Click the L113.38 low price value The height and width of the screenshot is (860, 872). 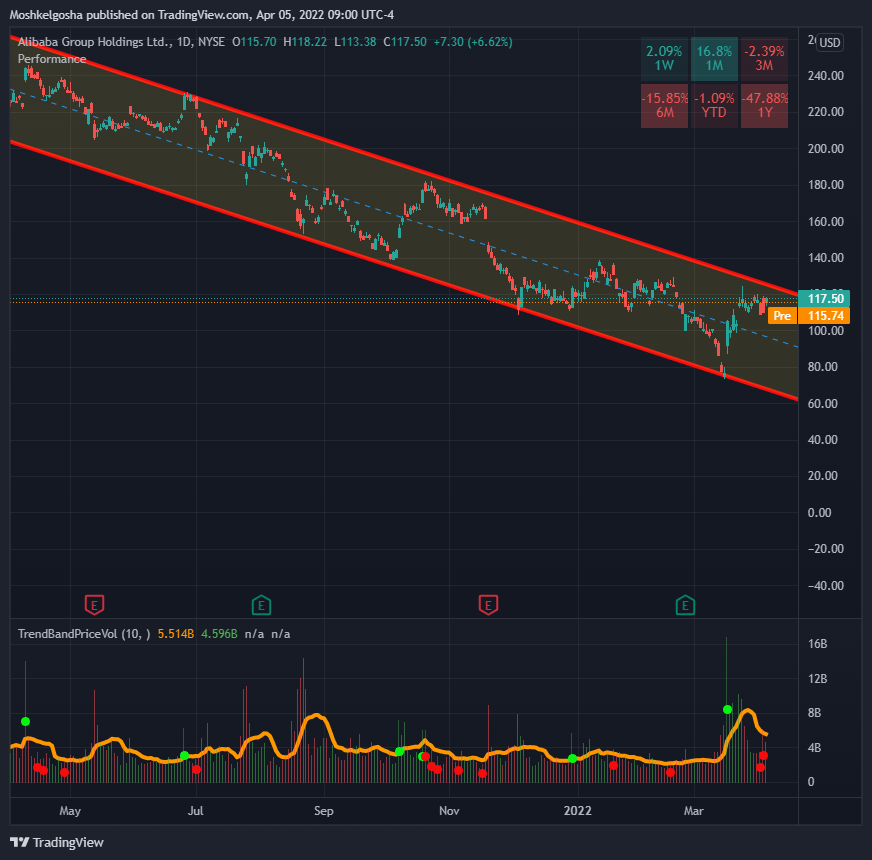coord(355,42)
